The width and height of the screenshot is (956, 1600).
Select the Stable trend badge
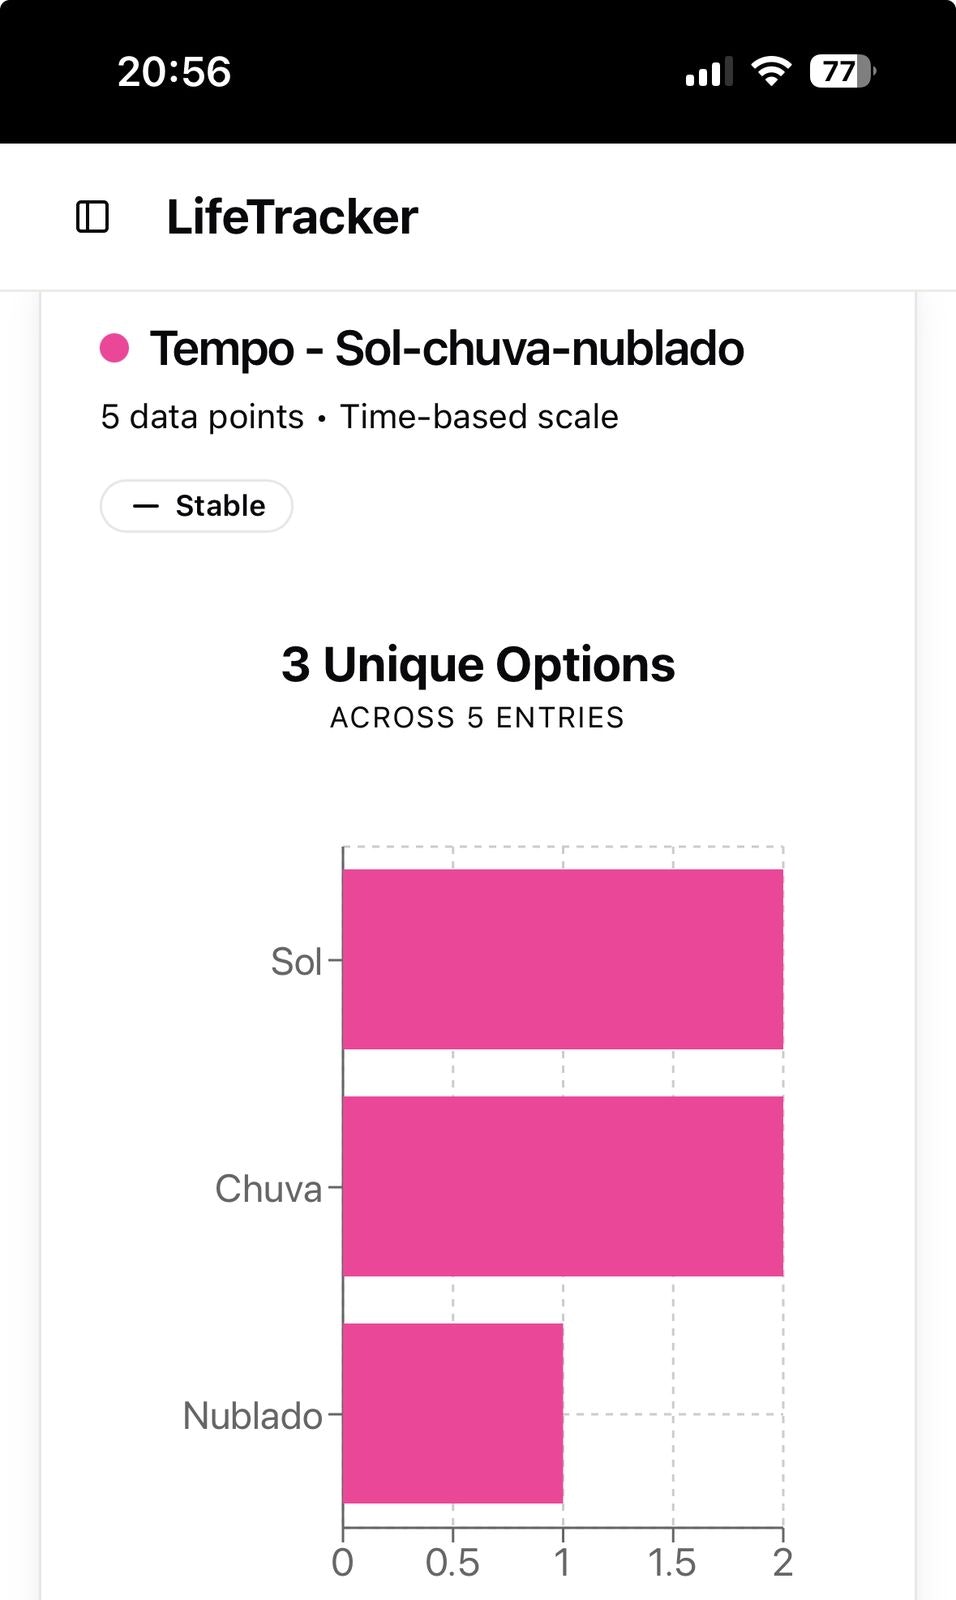coord(196,506)
